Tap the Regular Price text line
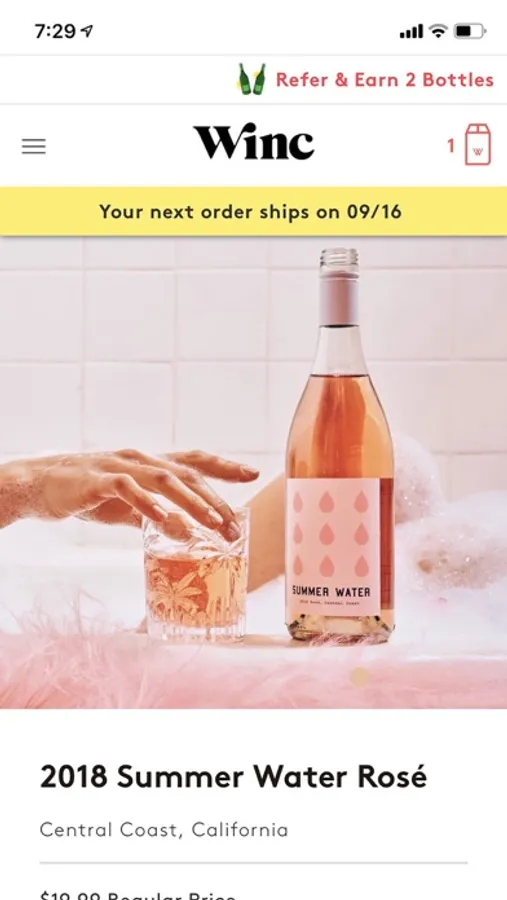Image resolution: width=507 pixels, height=900 pixels. (x=138, y=895)
